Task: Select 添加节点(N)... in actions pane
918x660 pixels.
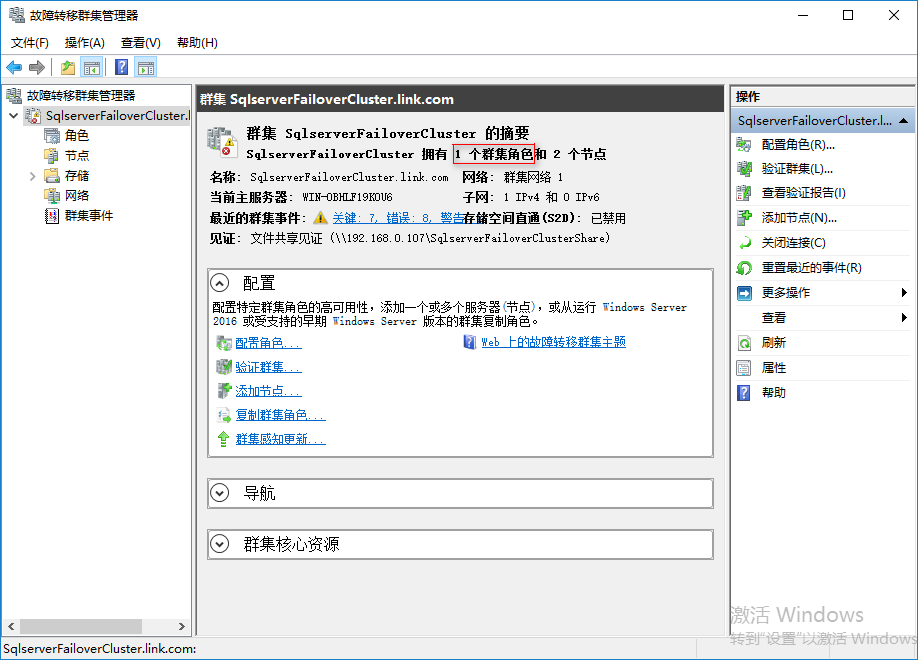Action: [799, 218]
